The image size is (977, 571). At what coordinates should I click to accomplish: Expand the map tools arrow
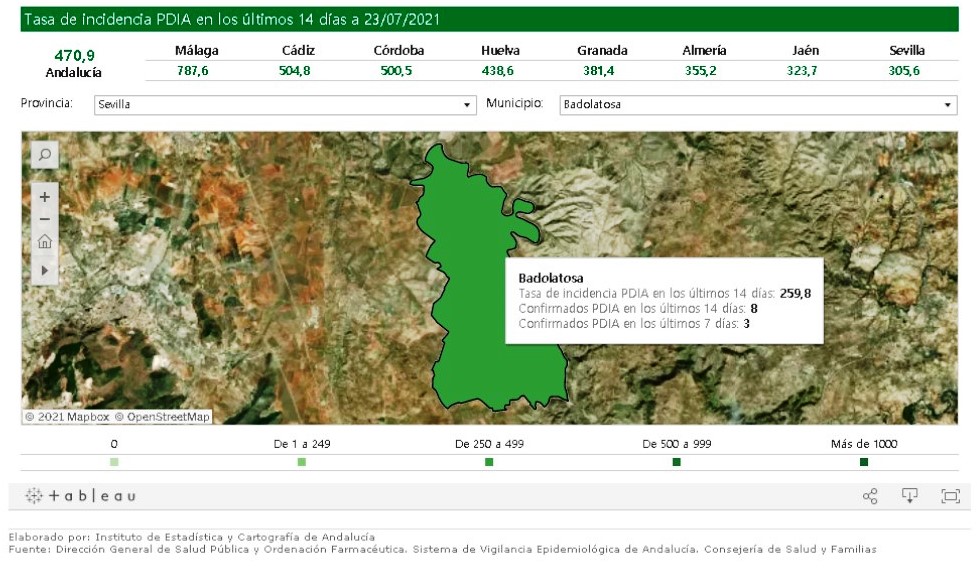[x=45, y=270]
